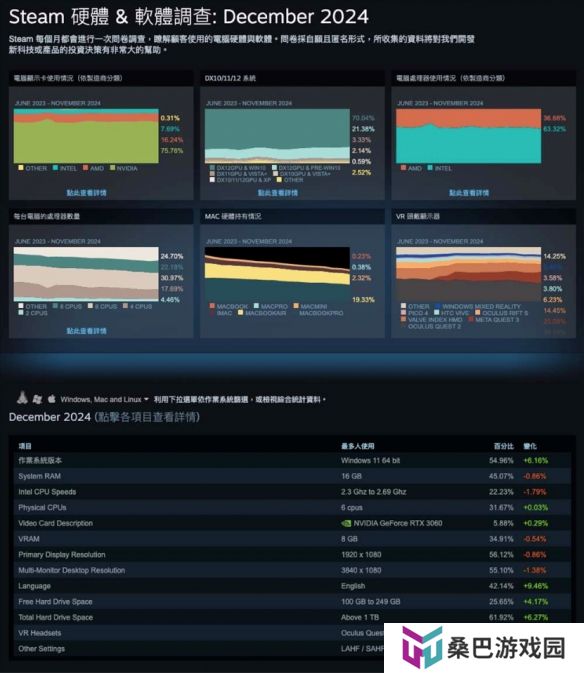584x673 pixels.
Task: Expand the VRAM row
Action: tap(292, 539)
